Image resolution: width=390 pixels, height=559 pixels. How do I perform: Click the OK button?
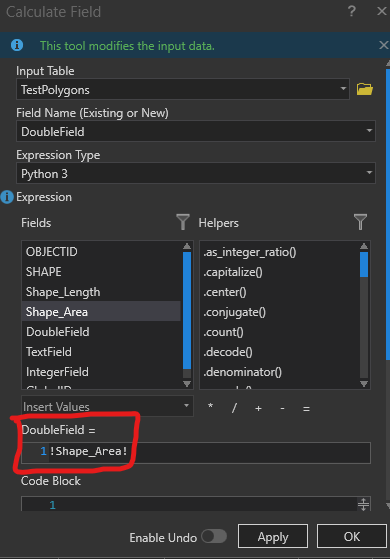(x=351, y=536)
